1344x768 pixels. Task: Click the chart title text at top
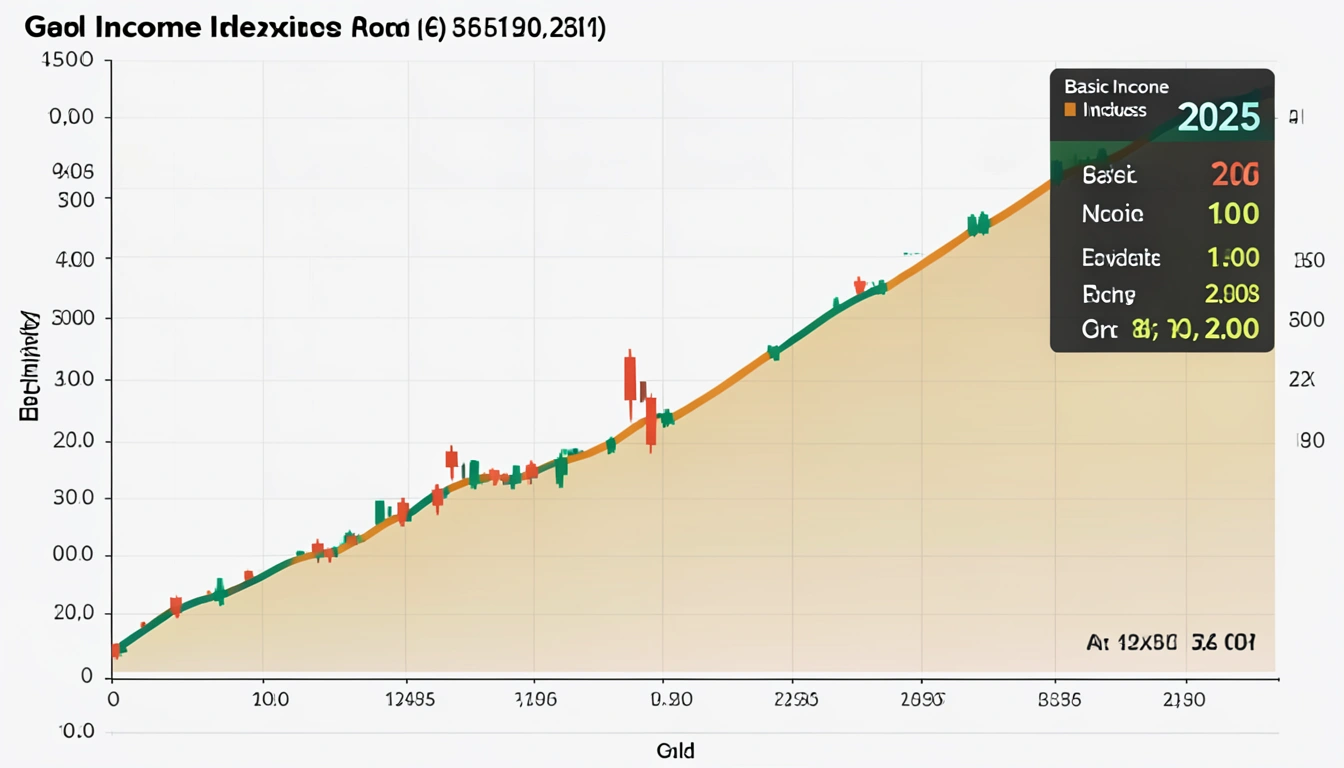click(314, 27)
